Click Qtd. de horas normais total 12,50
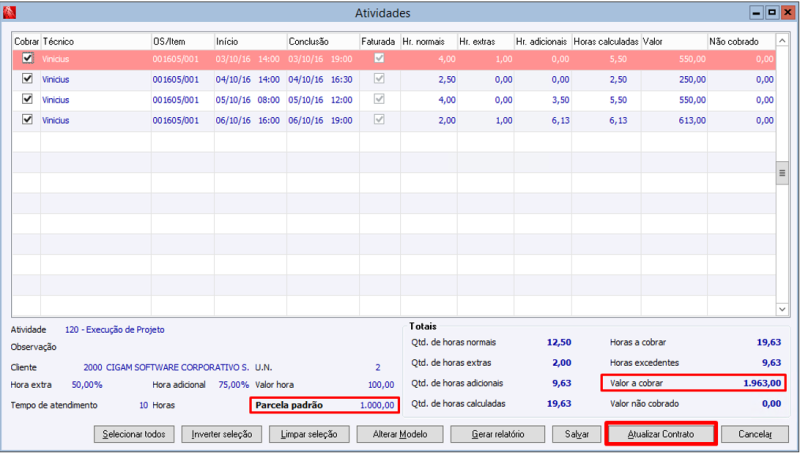Screen dimensions: 800x453 coord(559,342)
